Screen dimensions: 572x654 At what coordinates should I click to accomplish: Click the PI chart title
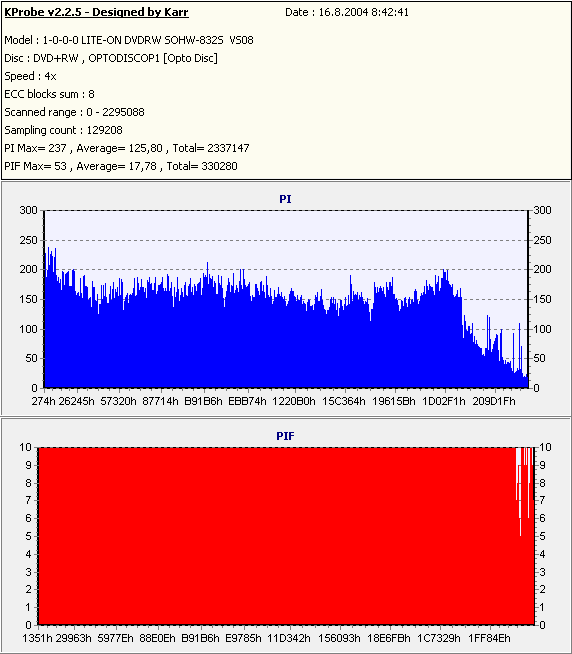click(x=285, y=199)
